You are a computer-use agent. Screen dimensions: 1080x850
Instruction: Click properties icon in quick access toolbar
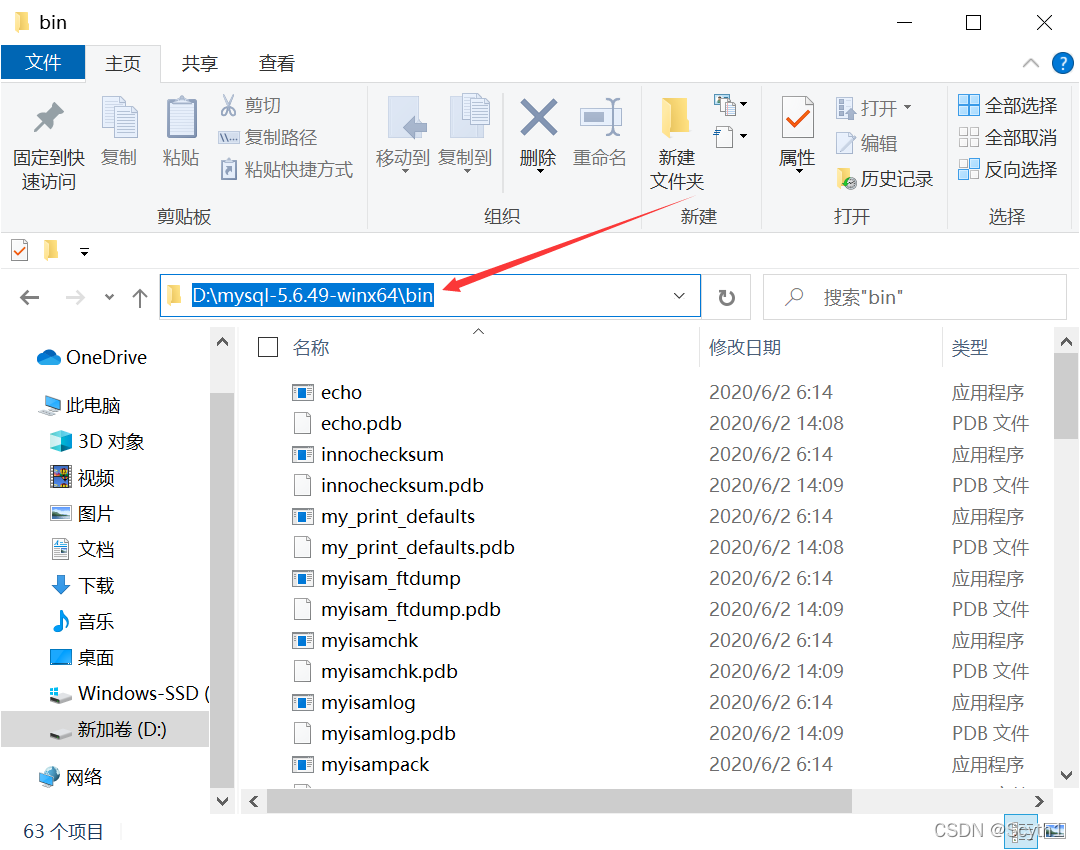tap(20, 250)
